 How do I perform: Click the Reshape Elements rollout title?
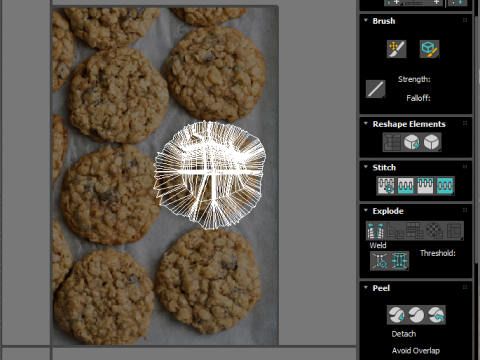pos(409,124)
